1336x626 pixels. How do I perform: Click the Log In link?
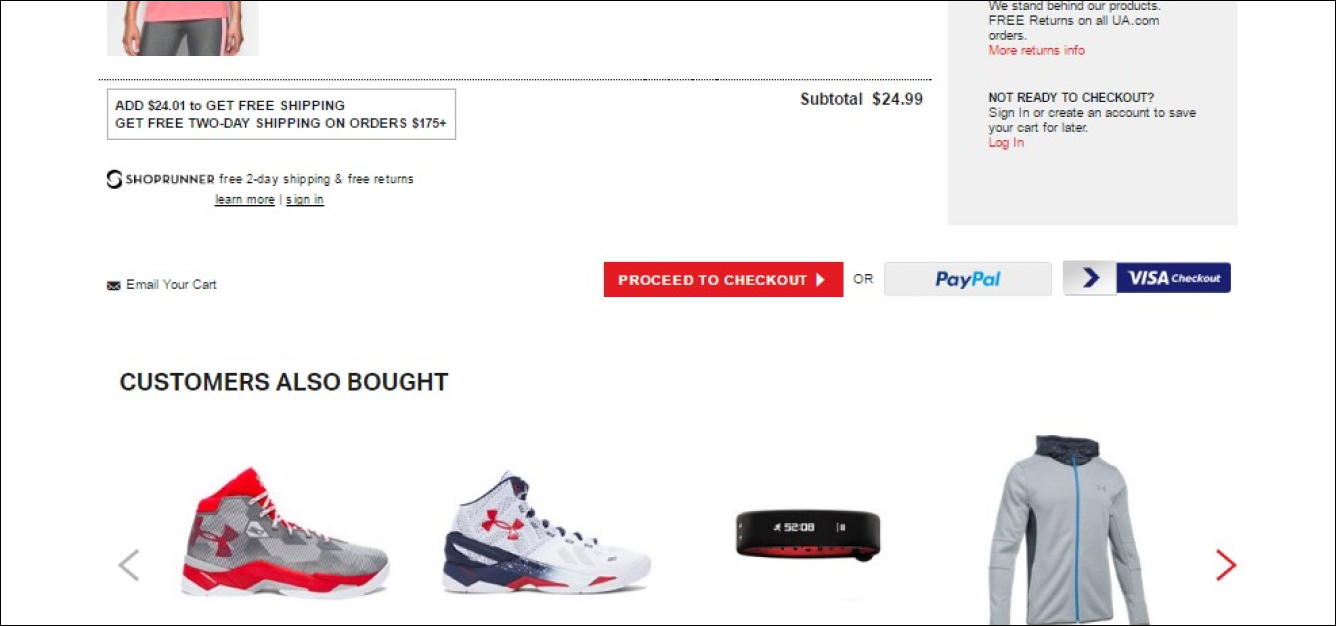tap(1006, 142)
